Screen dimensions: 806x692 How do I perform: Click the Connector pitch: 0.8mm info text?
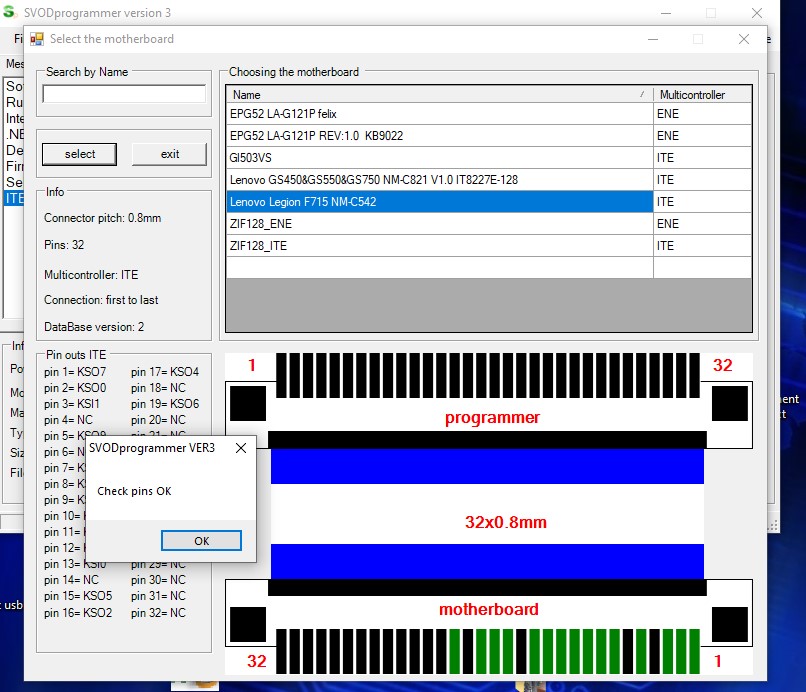[x=102, y=218]
